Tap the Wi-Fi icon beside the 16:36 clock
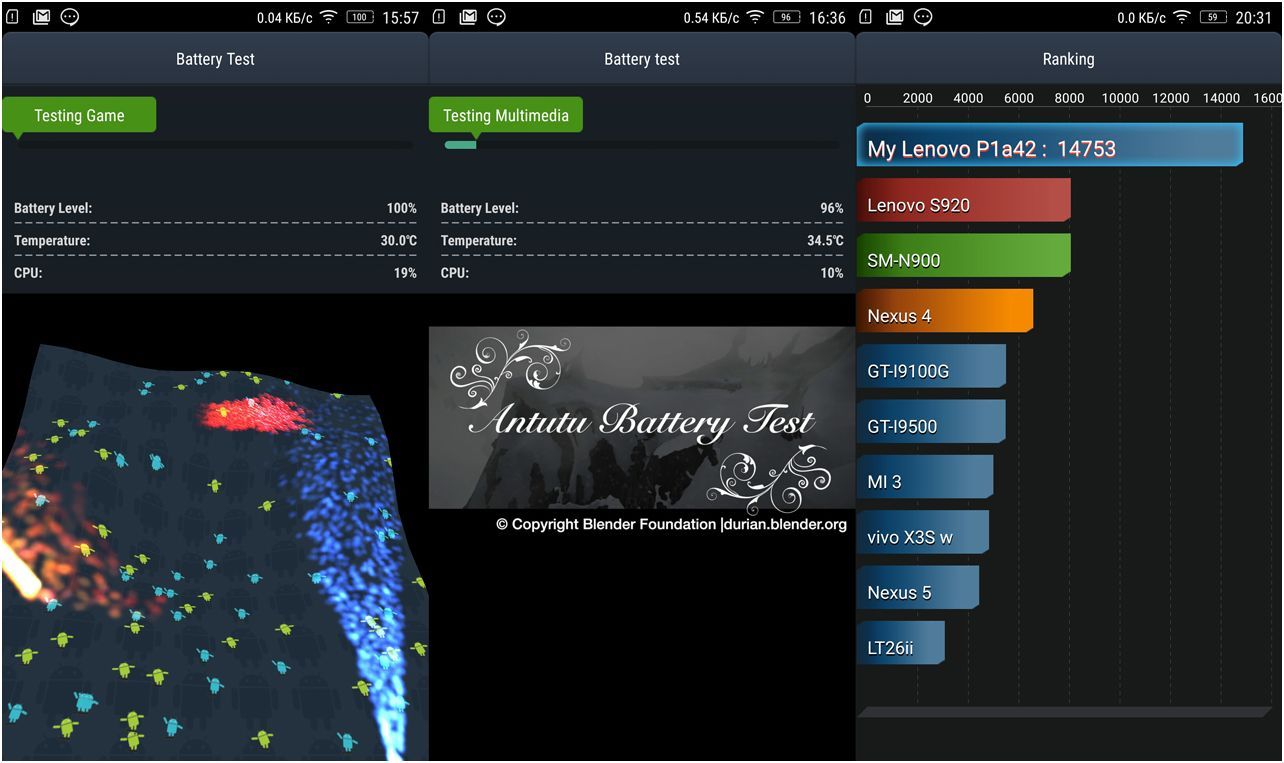 (755, 17)
